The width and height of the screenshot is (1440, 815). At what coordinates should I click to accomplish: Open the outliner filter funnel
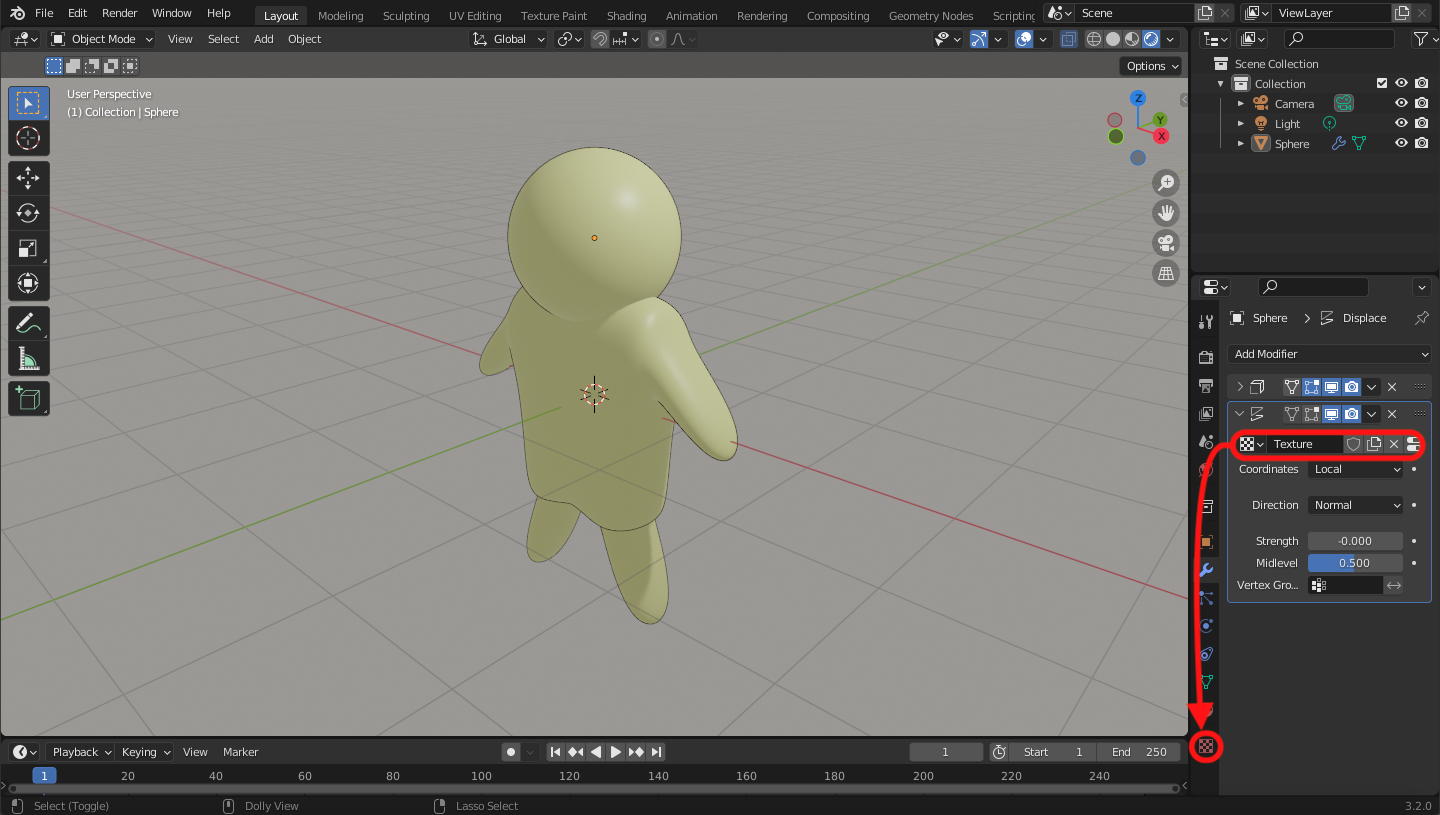[1420, 39]
